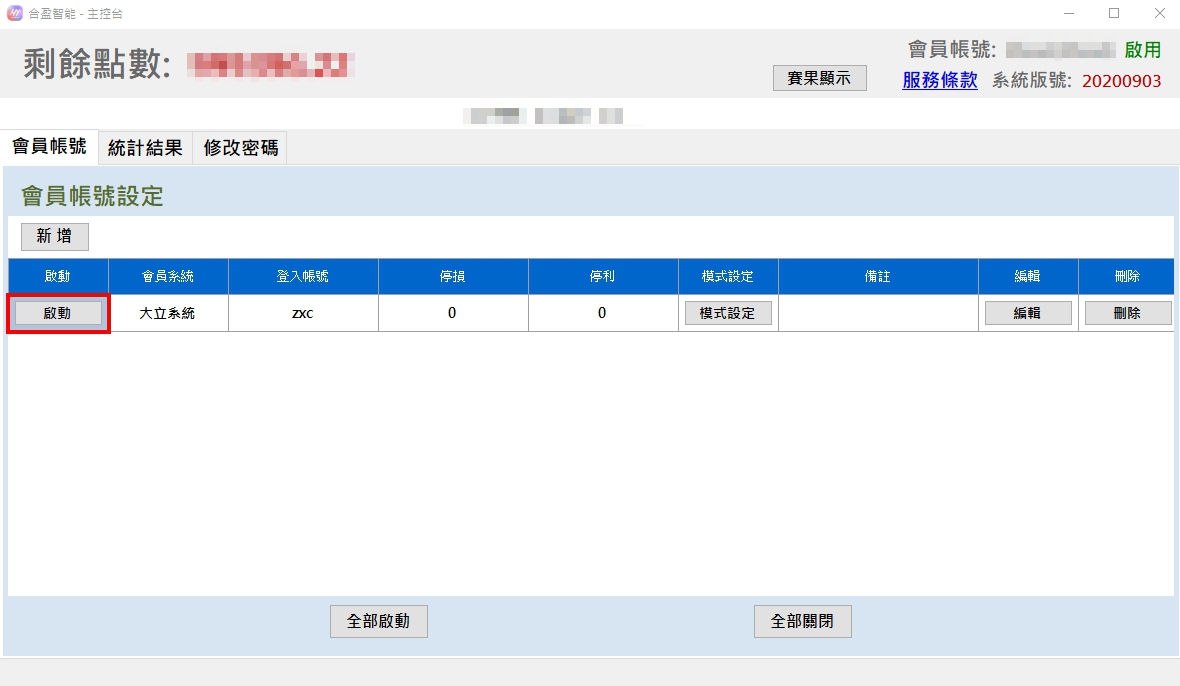Screen dimensions: 1180x686
Task: Maximize the main console window
Action: [x=1113, y=14]
